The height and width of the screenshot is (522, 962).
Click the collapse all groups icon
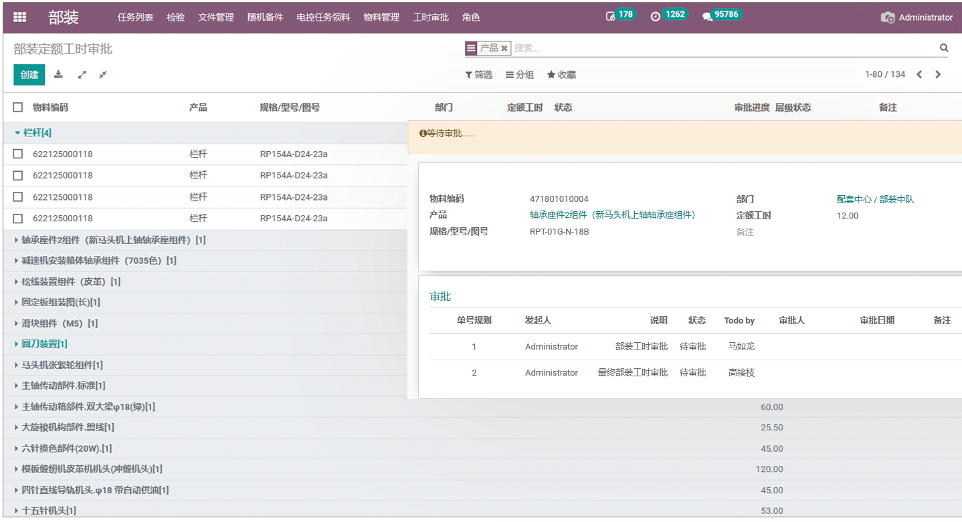click(x=103, y=75)
